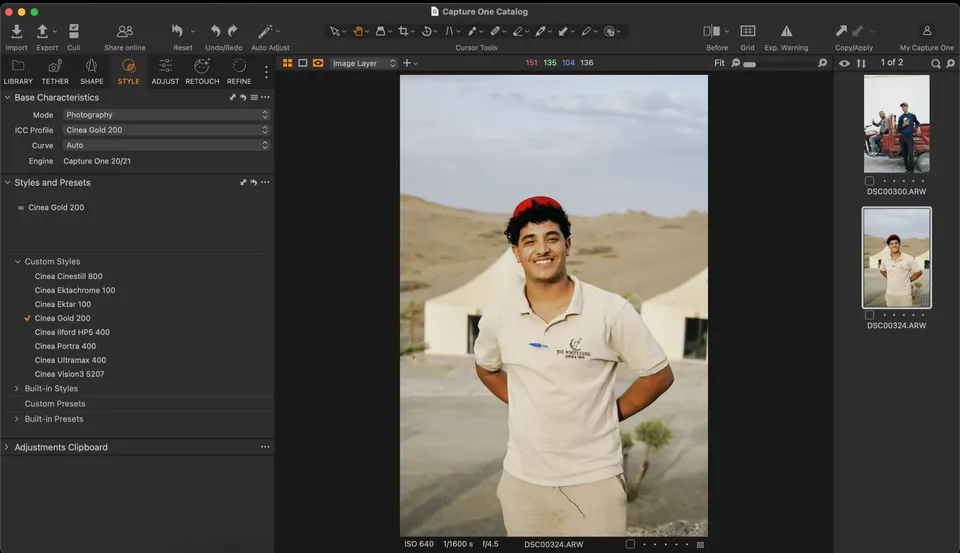Select the Pan hand cursor tool
960x553 pixels.
(358, 31)
